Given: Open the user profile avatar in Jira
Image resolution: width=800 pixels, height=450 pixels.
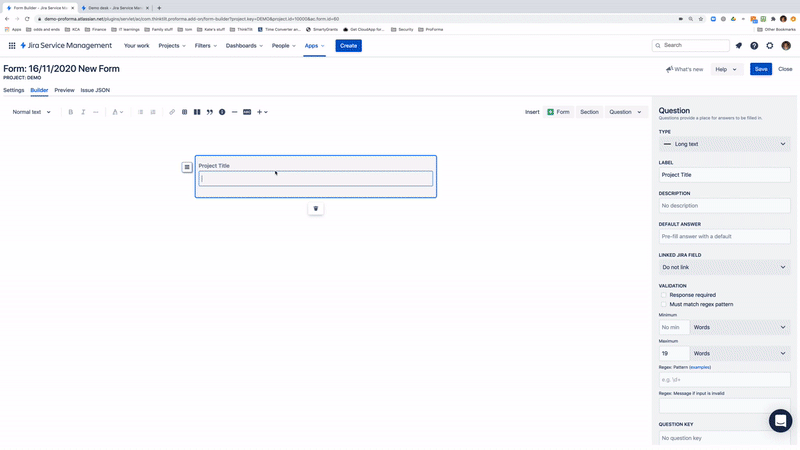Looking at the screenshot, I should click(786, 45).
